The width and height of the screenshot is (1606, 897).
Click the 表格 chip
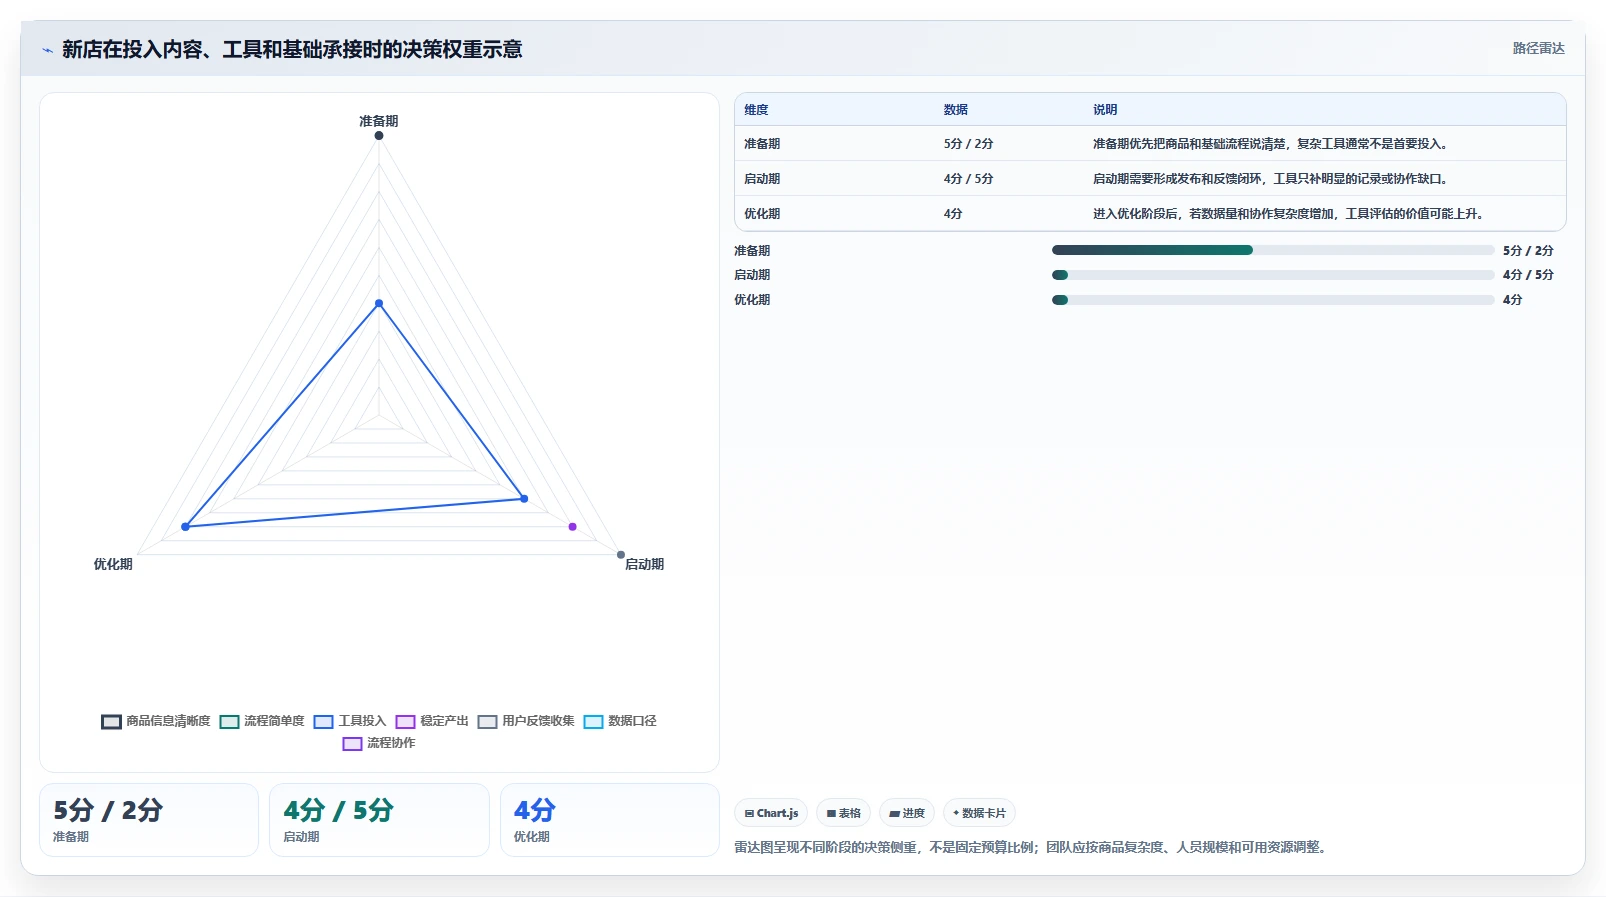click(x=843, y=813)
